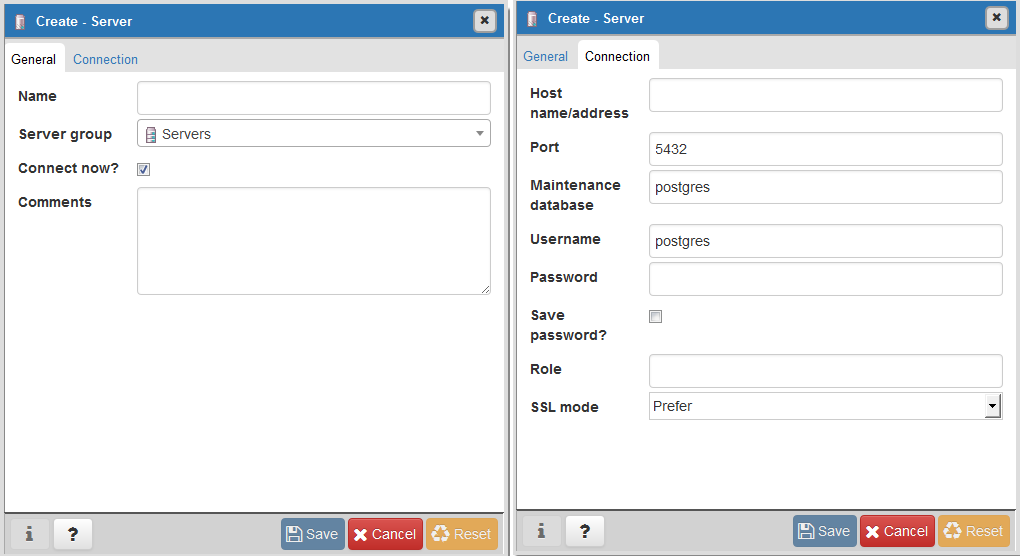
Task: Click Reset in the General dialog
Action: click(462, 534)
